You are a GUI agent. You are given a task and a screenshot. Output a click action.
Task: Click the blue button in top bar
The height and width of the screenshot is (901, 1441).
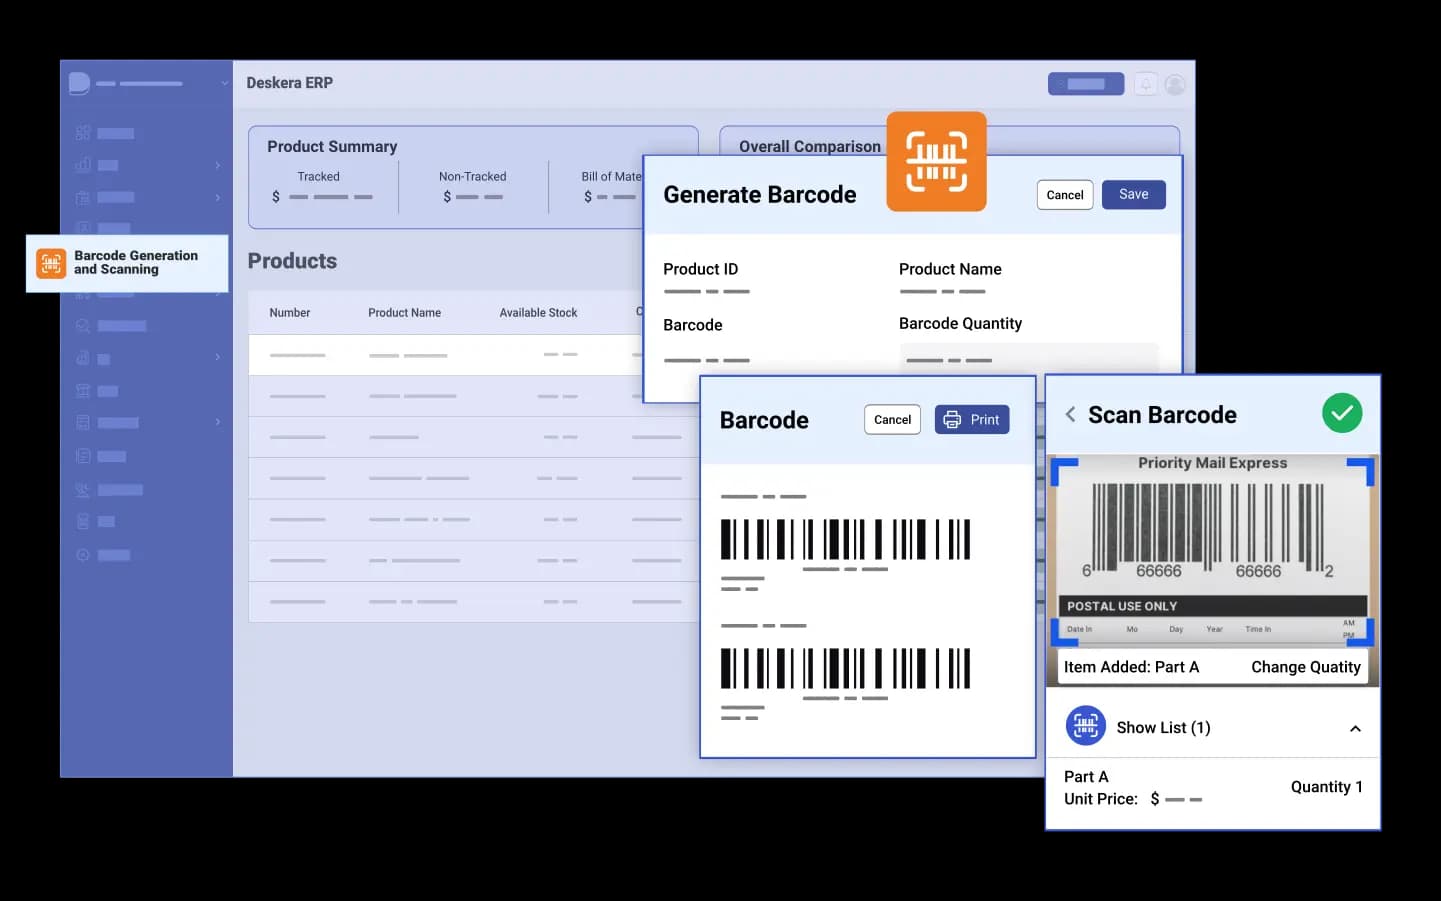click(1085, 84)
